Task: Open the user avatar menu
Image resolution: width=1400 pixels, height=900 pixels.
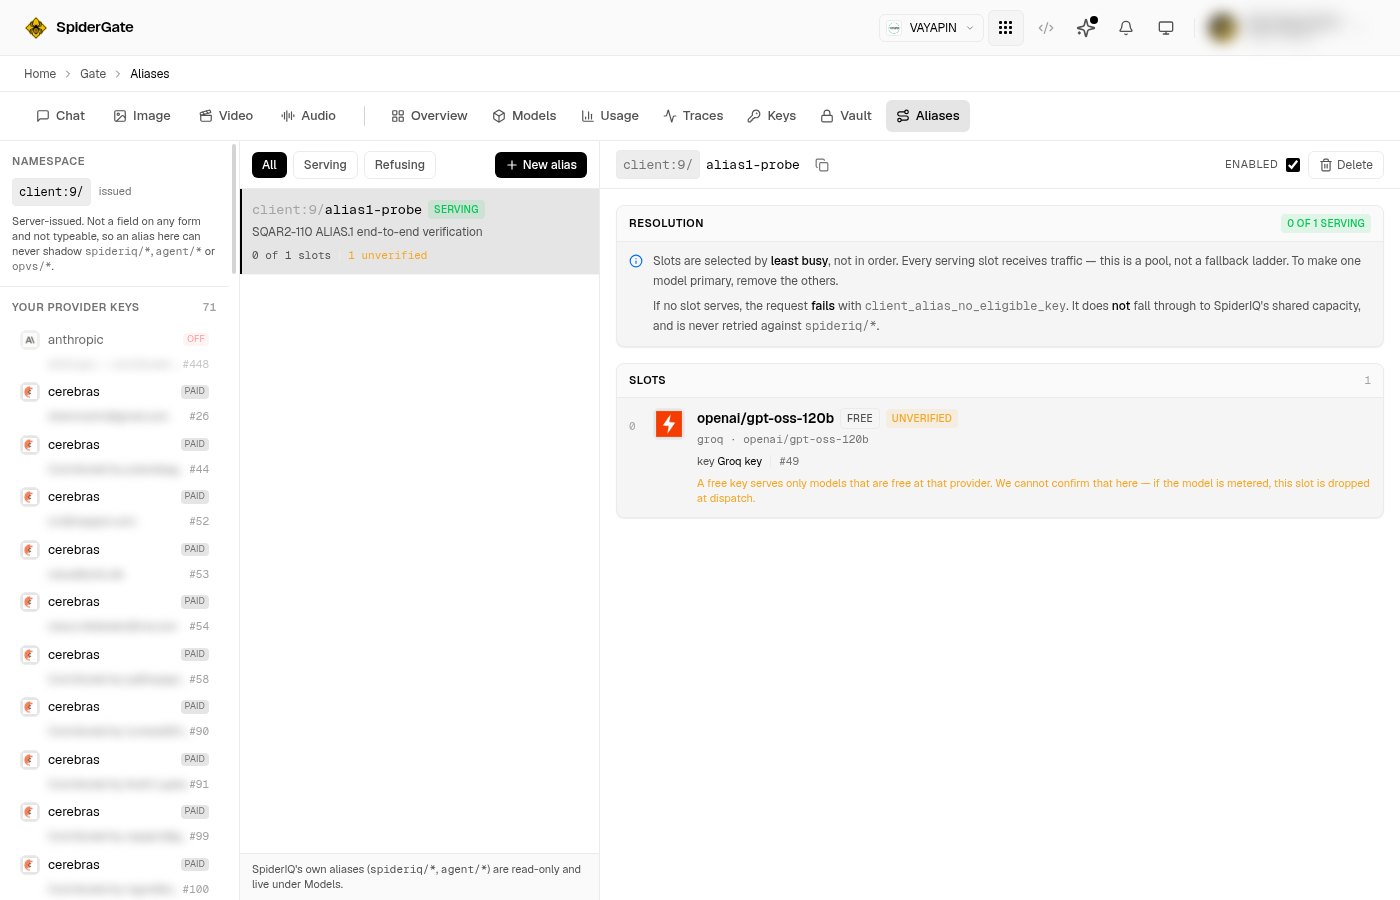Action: click(1222, 28)
